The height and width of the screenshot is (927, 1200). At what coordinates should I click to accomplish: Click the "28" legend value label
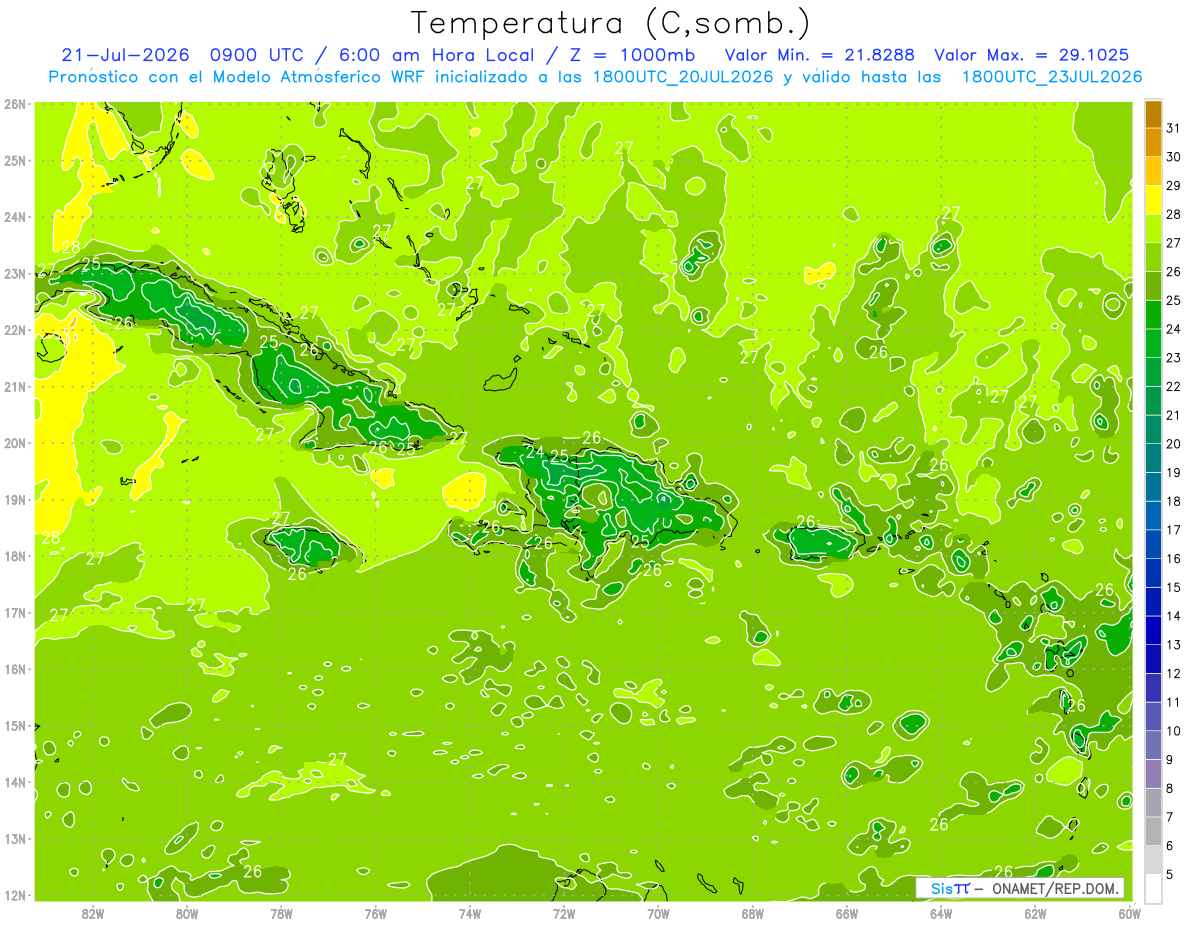point(1174,214)
